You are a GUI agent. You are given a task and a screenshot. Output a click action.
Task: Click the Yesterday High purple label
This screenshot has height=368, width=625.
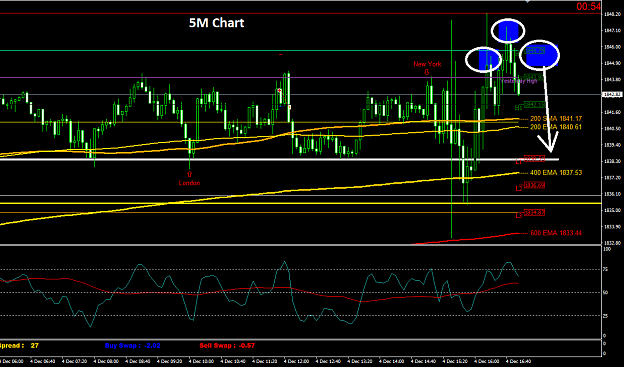click(x=519, y=81)
